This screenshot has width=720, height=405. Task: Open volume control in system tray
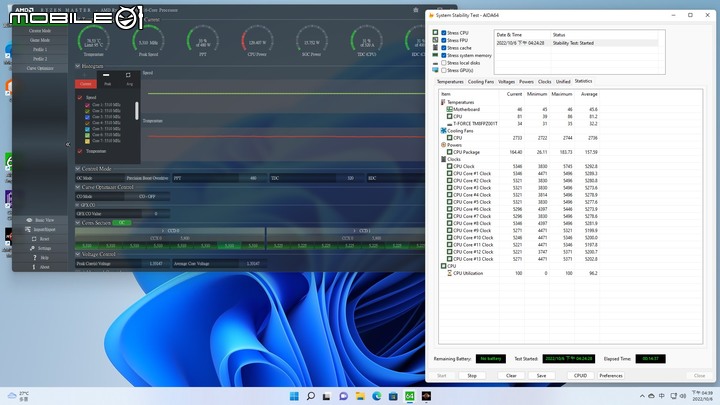pos(683,396)
